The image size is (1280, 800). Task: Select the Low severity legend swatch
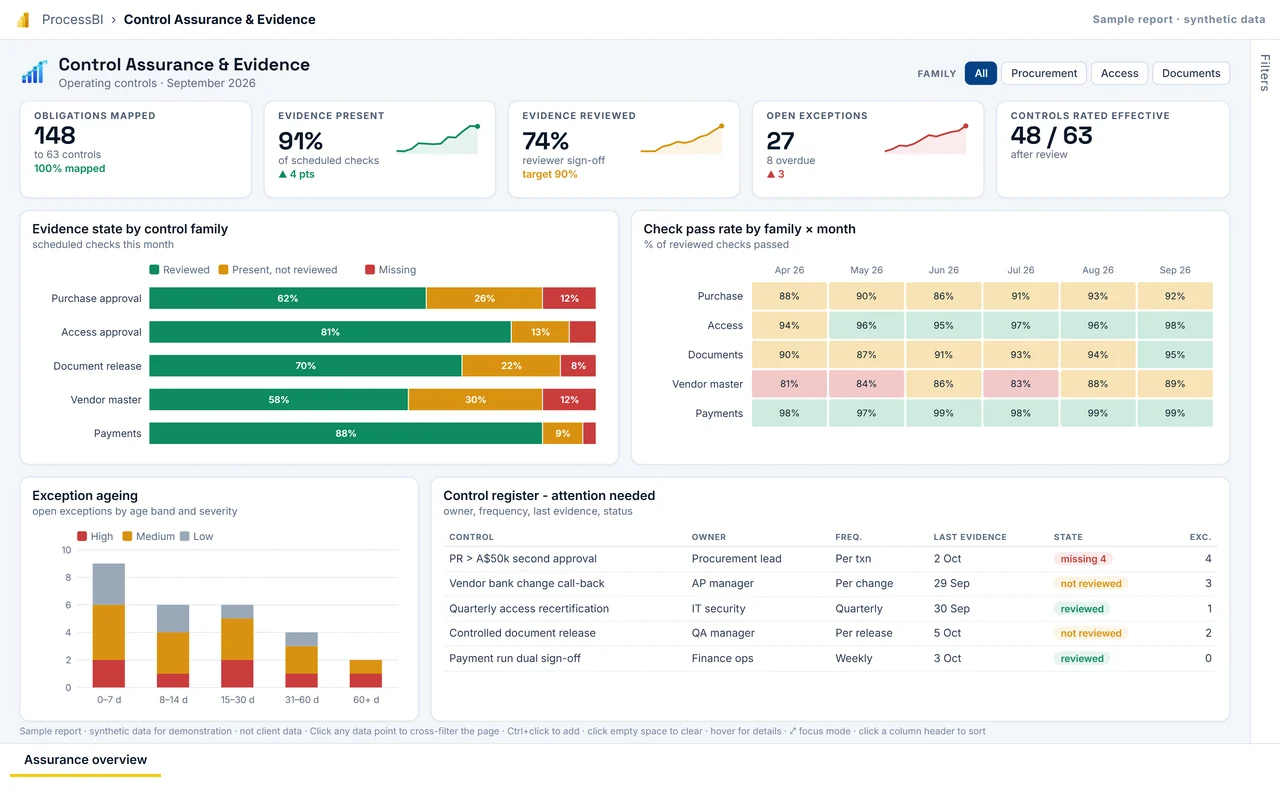tap(185, 537)
